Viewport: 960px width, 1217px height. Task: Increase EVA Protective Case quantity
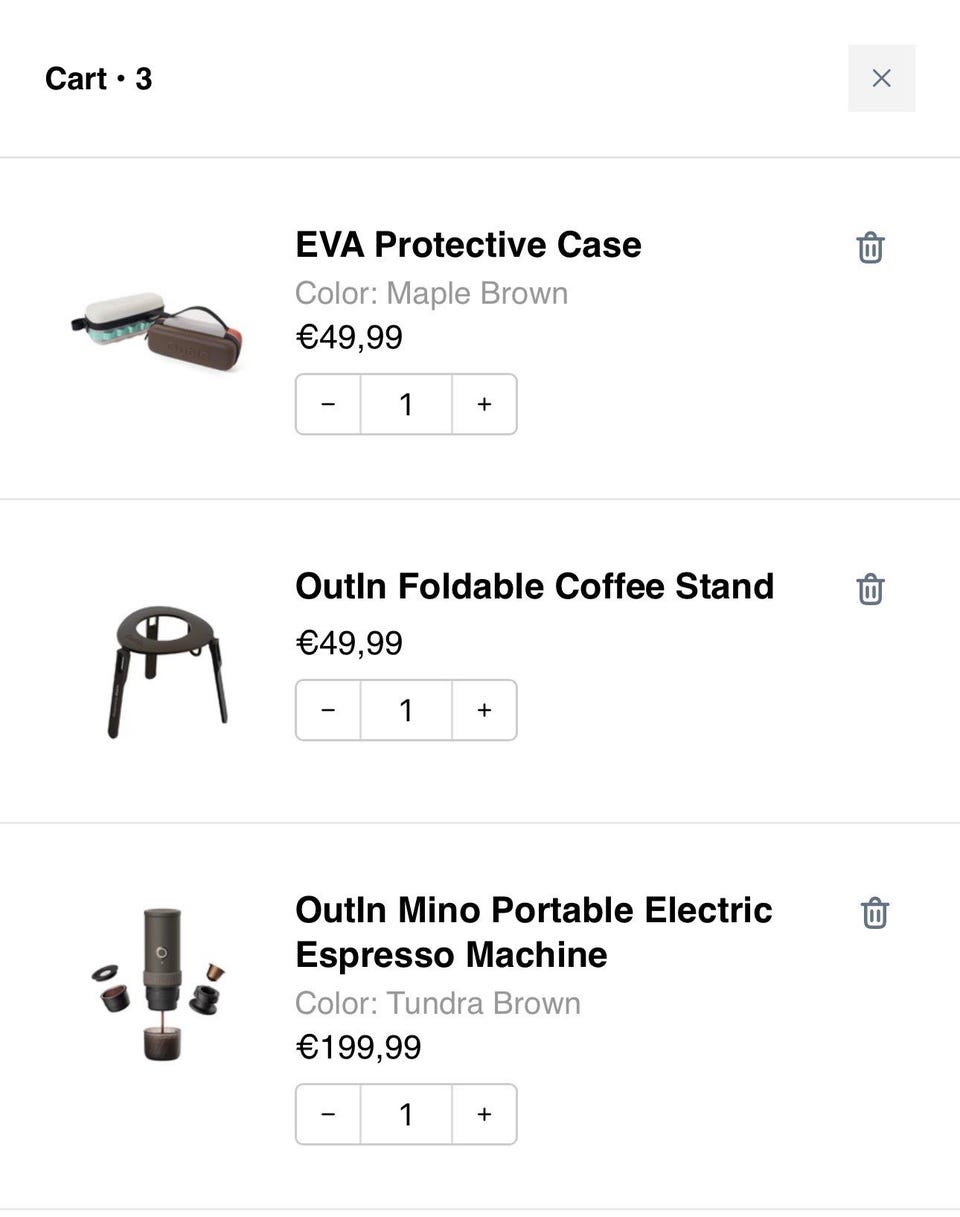(x=484, y=404)
